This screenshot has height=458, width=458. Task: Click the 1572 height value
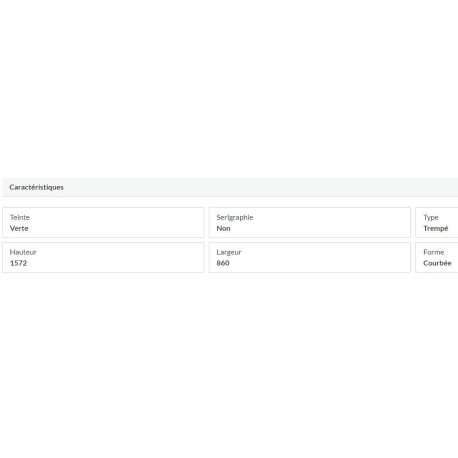click(18, 263)
